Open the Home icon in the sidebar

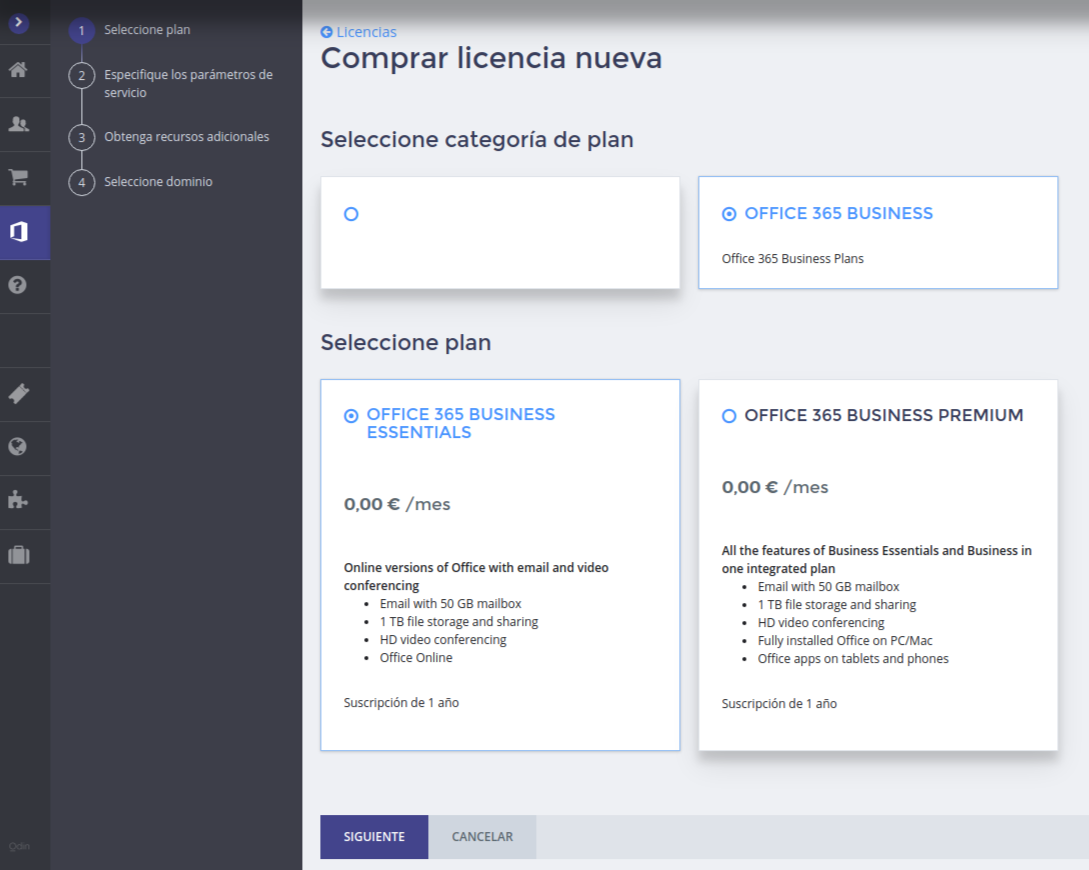[19, 69]
